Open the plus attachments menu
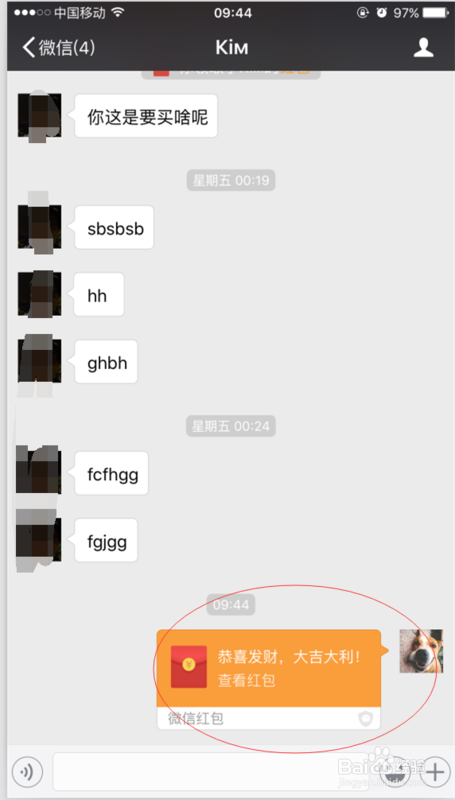The width and height of the screenshot is (455, 800). (x=434, y=771)
